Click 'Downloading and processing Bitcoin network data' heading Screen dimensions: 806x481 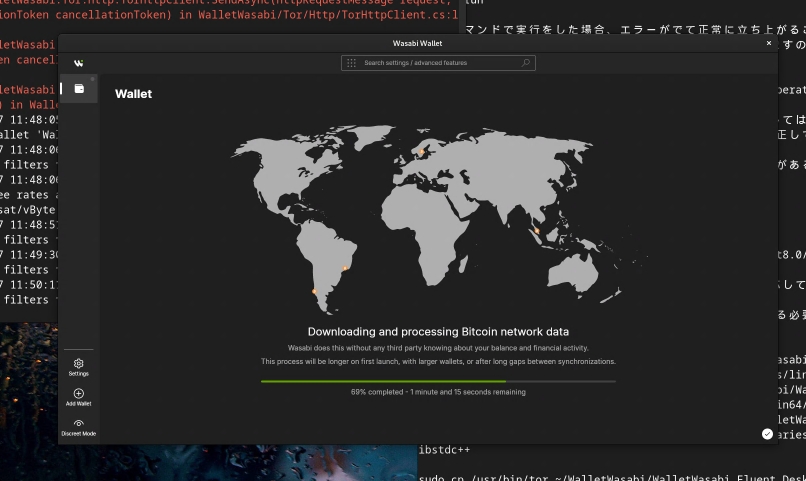pos(438,332)
